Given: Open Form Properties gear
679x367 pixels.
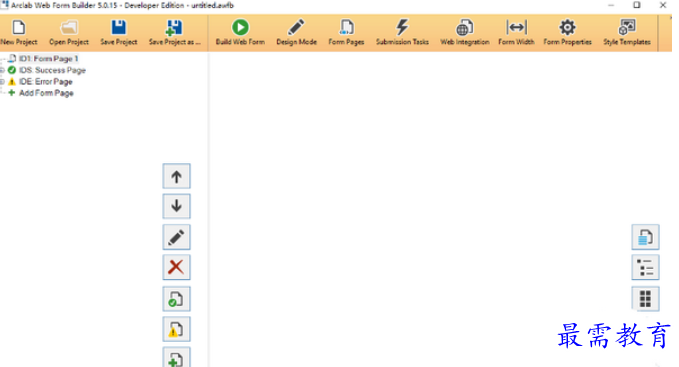Looking at the screenshot, I should (x=567, y=33).
